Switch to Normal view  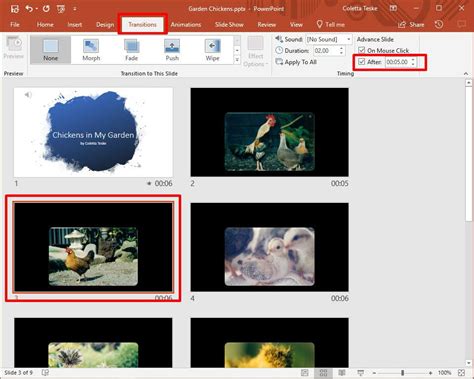pyautogui.click(x=305, y=373)
